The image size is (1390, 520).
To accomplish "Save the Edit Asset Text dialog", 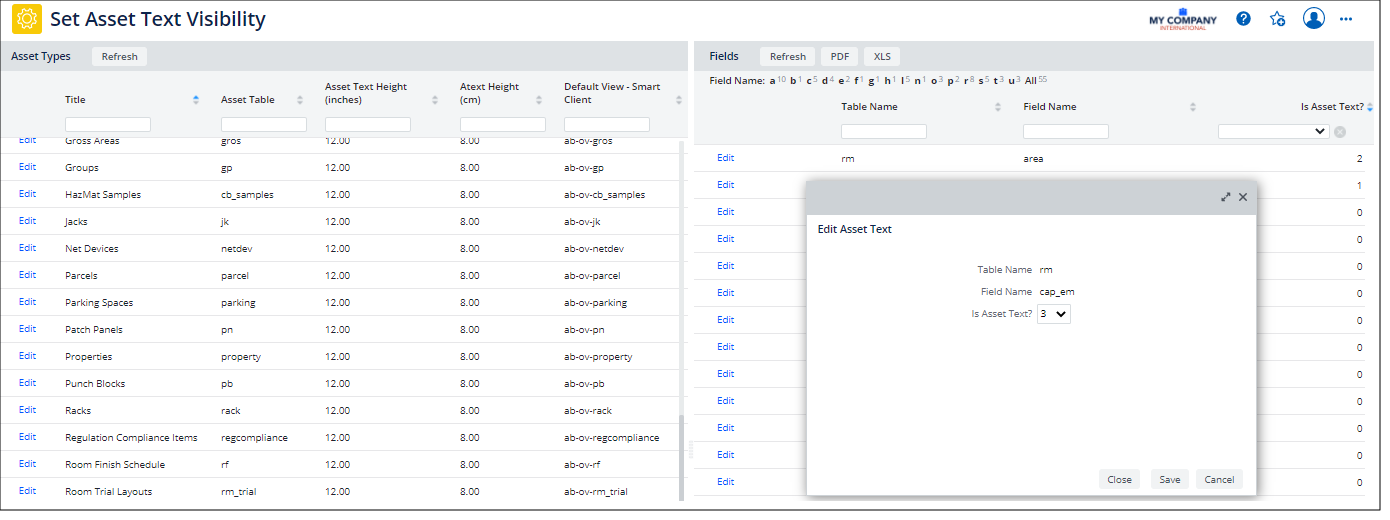I will pyautogui.click(x=1169, y=479).
